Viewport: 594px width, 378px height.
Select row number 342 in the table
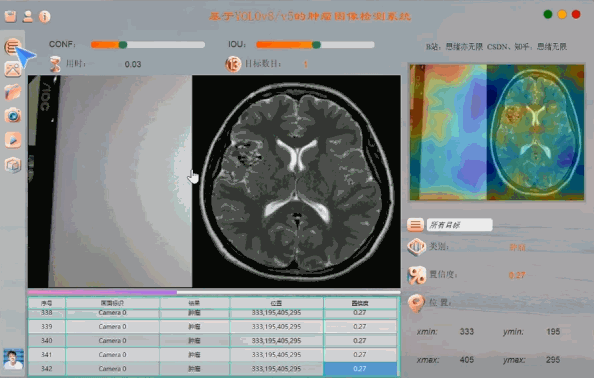47,369
